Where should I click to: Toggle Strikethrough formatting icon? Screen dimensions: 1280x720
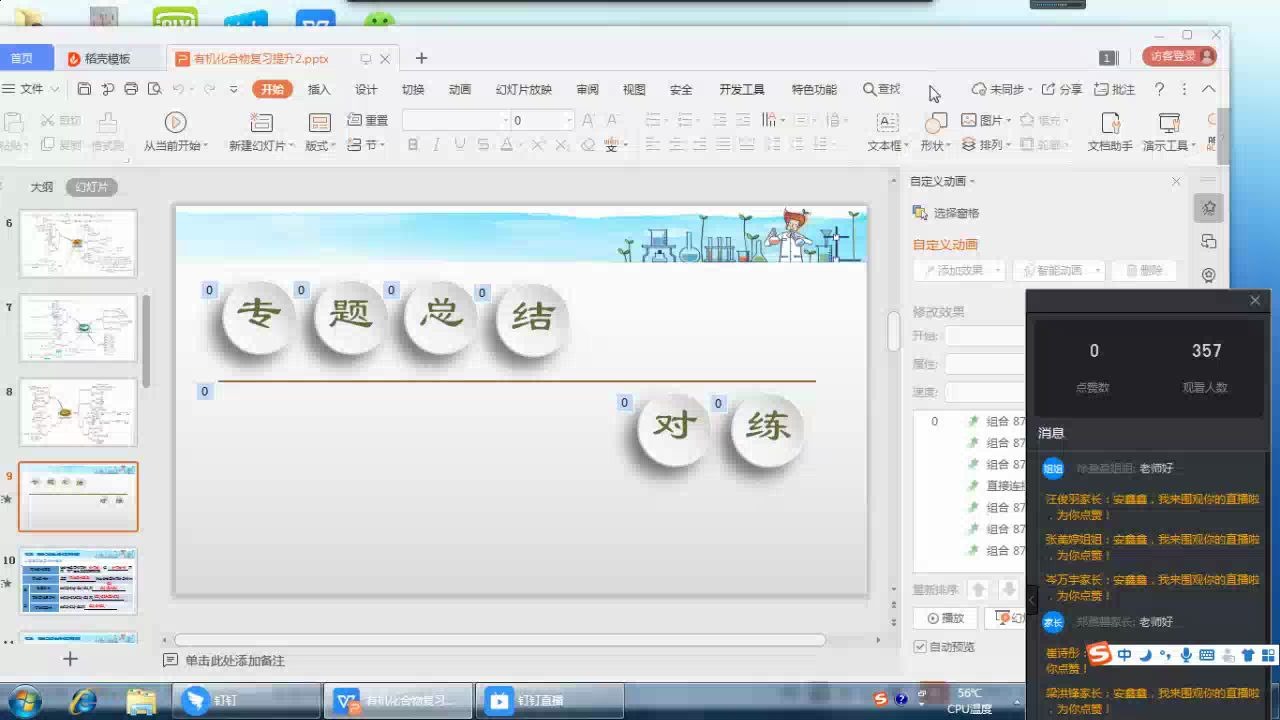coord(483,145)
